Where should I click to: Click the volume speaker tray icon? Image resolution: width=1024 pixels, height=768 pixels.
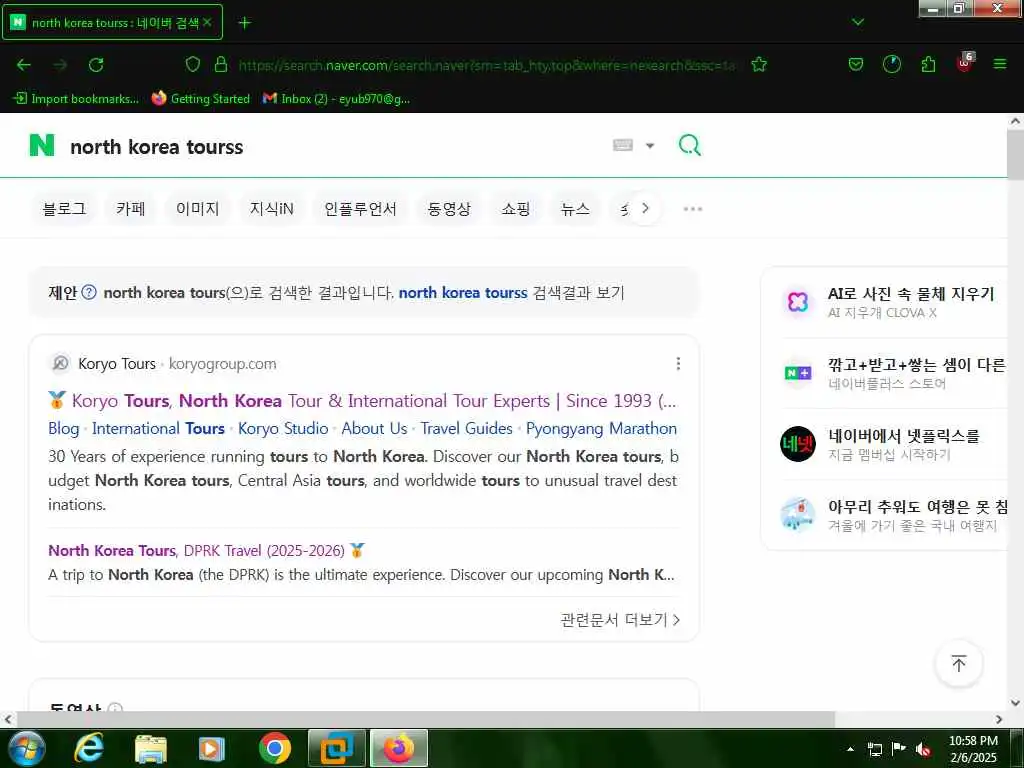tap(923, 748)
